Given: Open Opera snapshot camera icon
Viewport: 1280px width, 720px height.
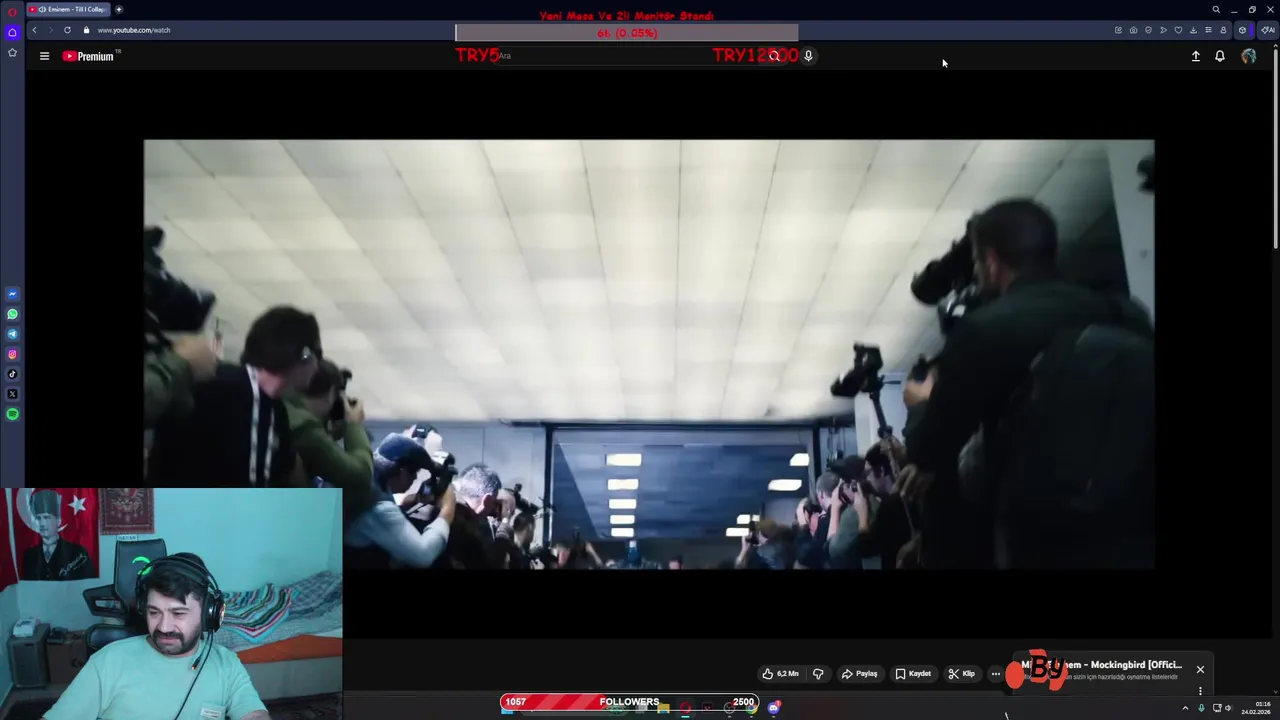Looking at the screenshot, I should pos(1133,30).
